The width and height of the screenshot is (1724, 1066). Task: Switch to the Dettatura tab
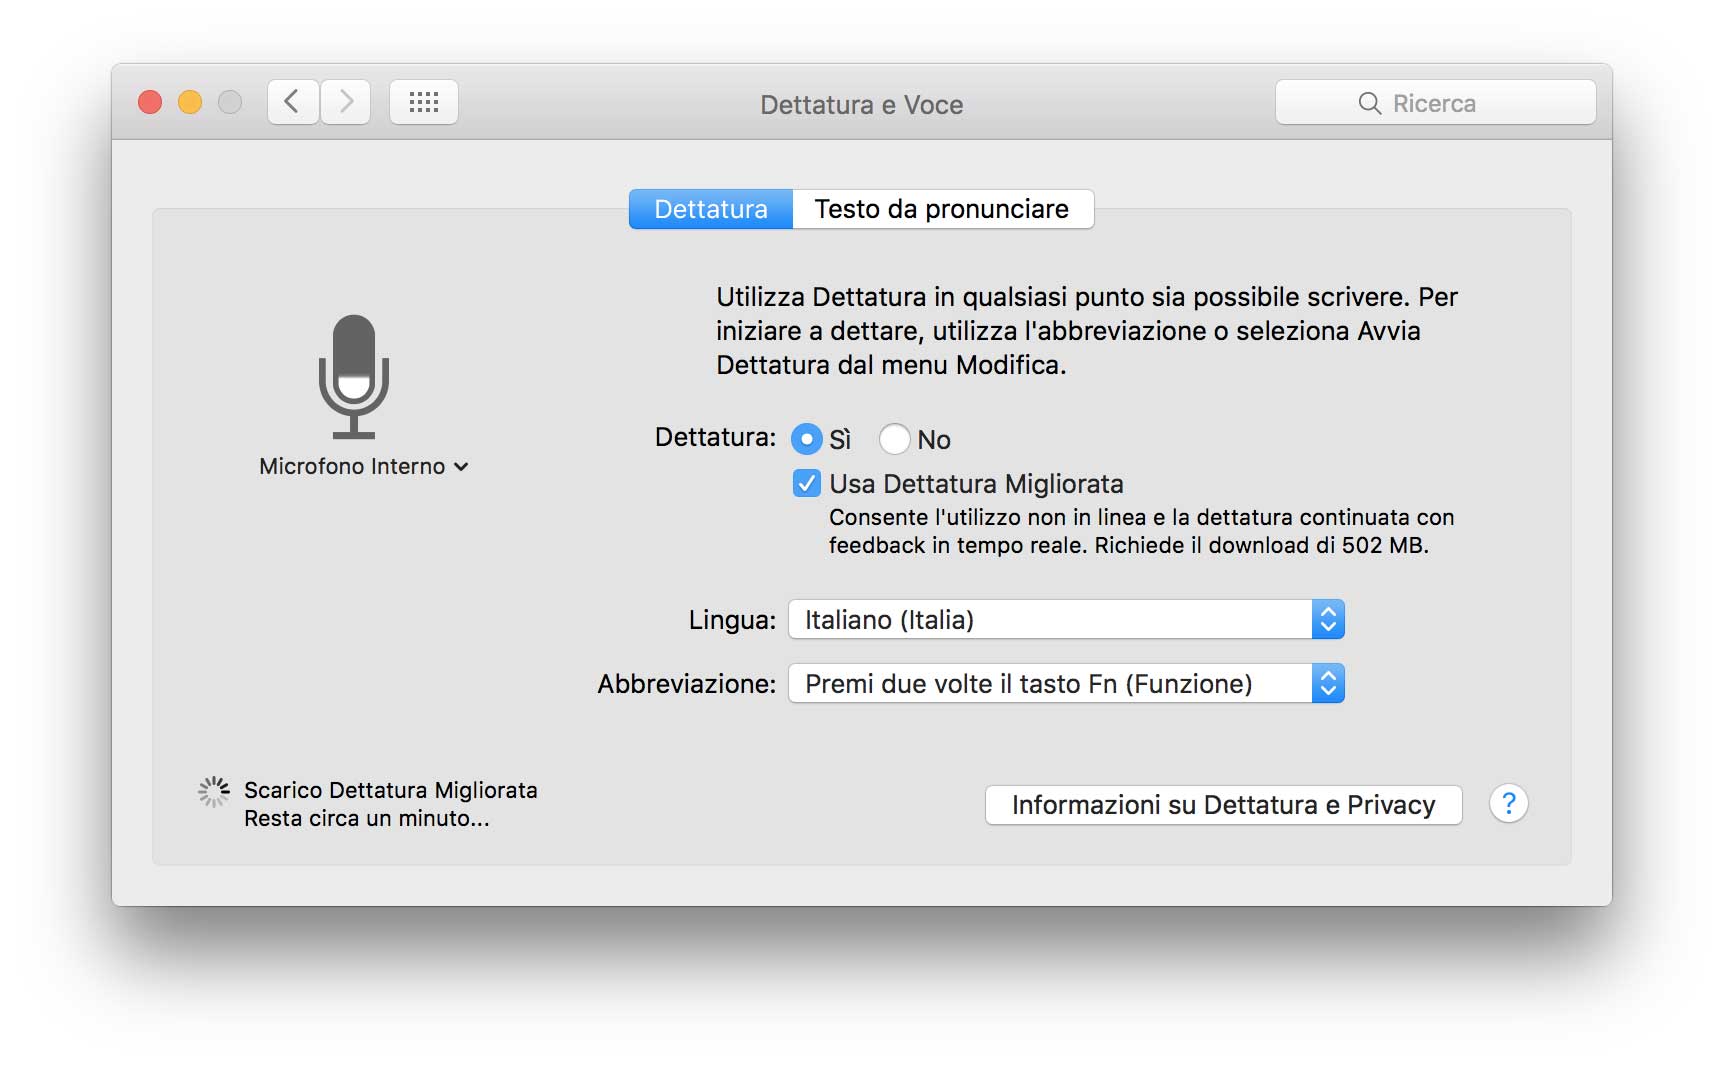pos(711,209)
